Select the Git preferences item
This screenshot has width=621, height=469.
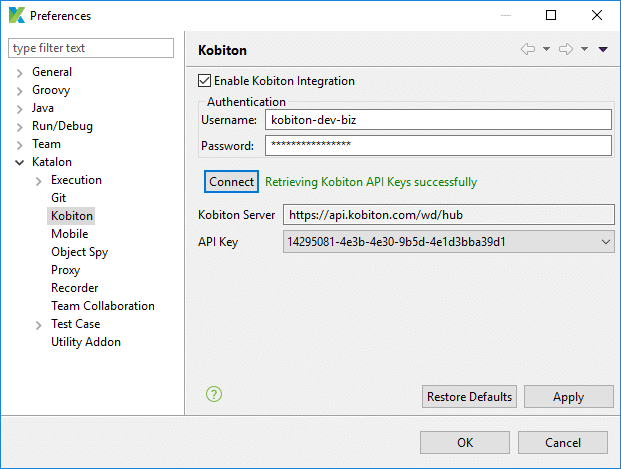pyautogui.click(x=59, y=198)
